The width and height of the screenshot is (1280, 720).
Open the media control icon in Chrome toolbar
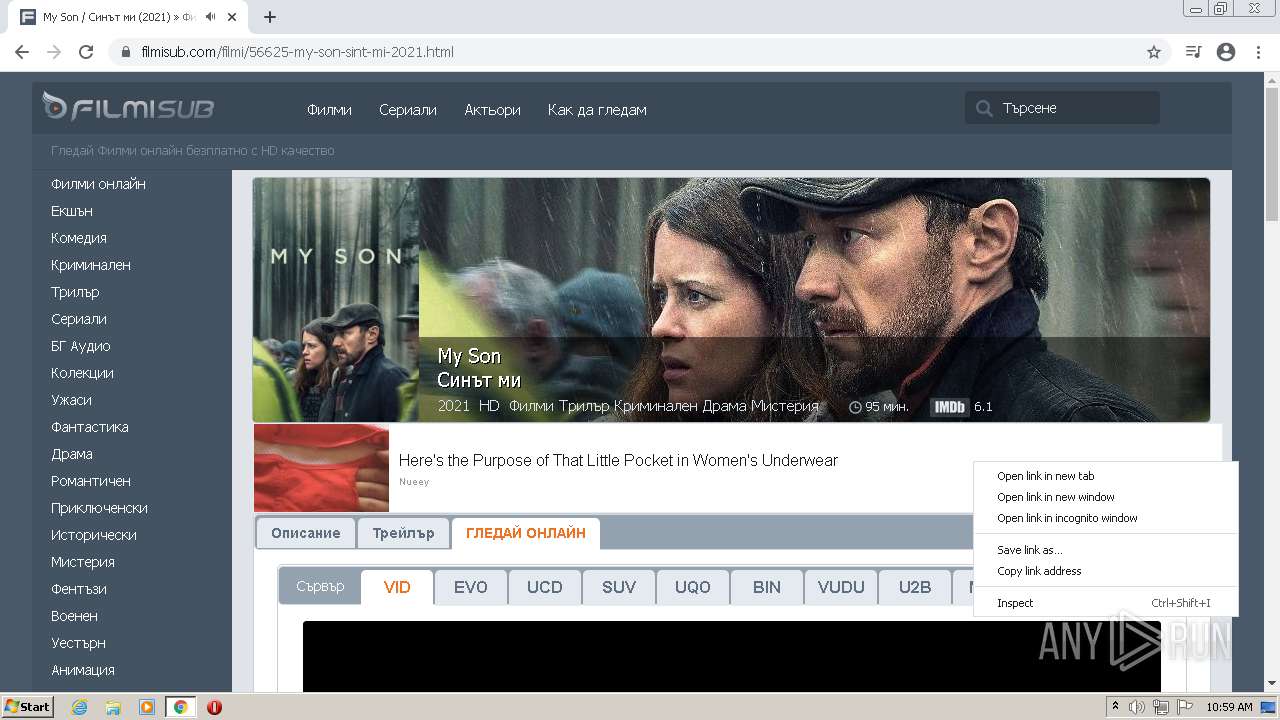pyautogui.click(x=1193, y=52)
